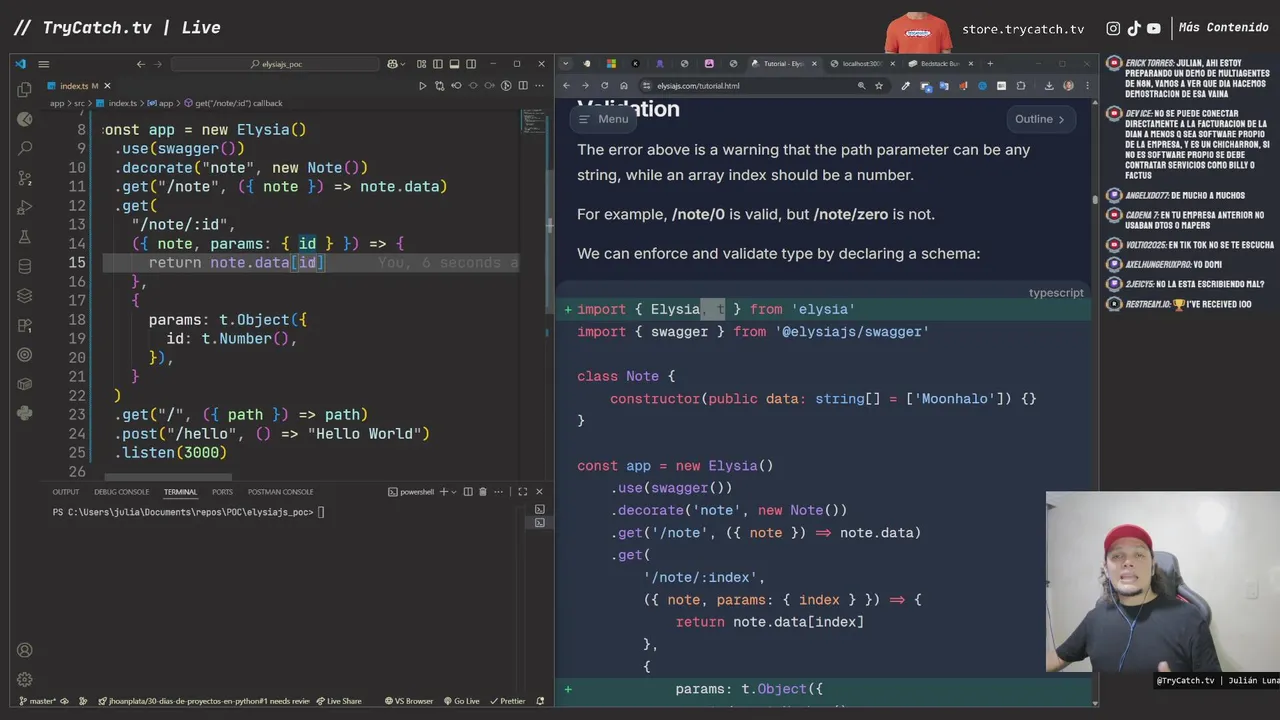1280x720 pixels.
Task: Open the Explorer view in VS Code activity bar
Action: coord(24,90)
